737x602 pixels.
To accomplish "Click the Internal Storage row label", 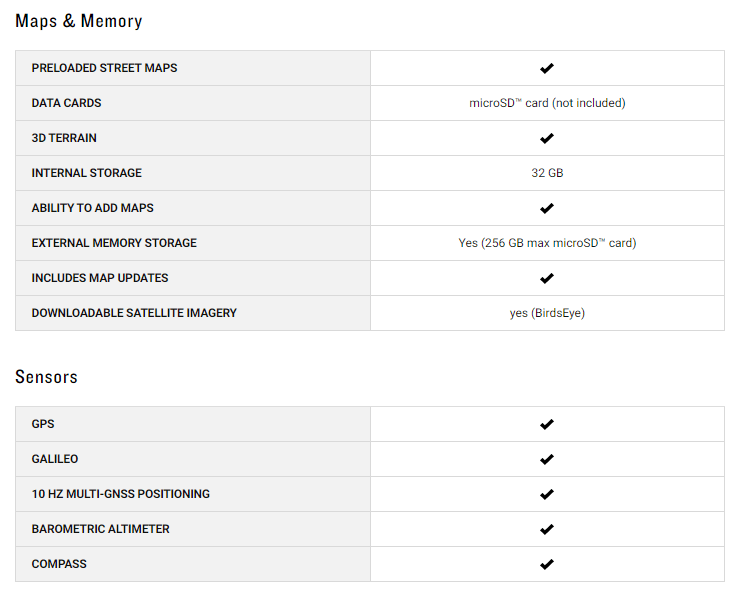I will [86, 173].
